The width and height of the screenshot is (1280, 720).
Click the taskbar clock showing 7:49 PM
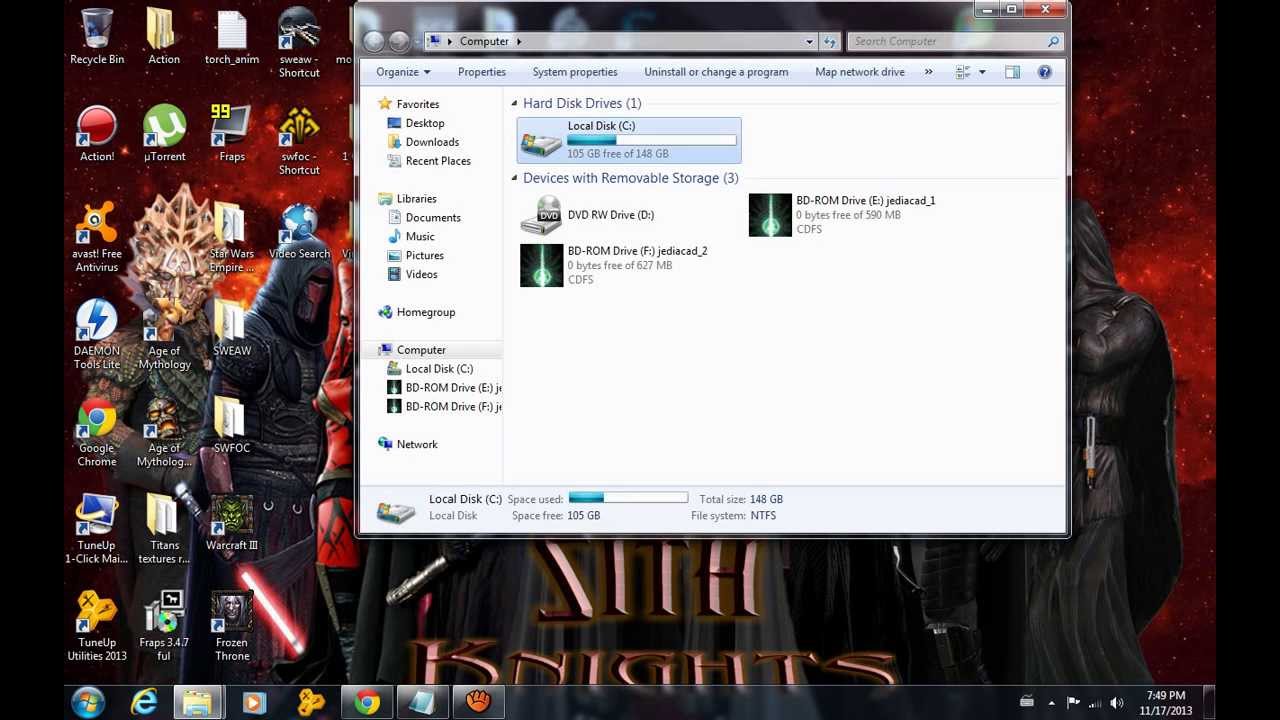1166,703
